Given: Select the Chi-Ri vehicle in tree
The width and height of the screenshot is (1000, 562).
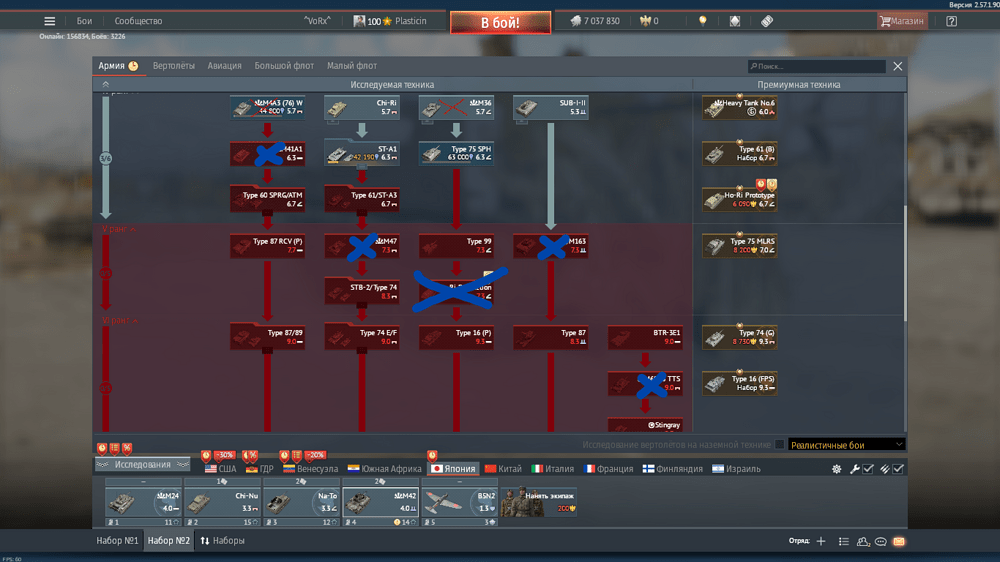Looking at the screenshot, I should click(362, 107).
